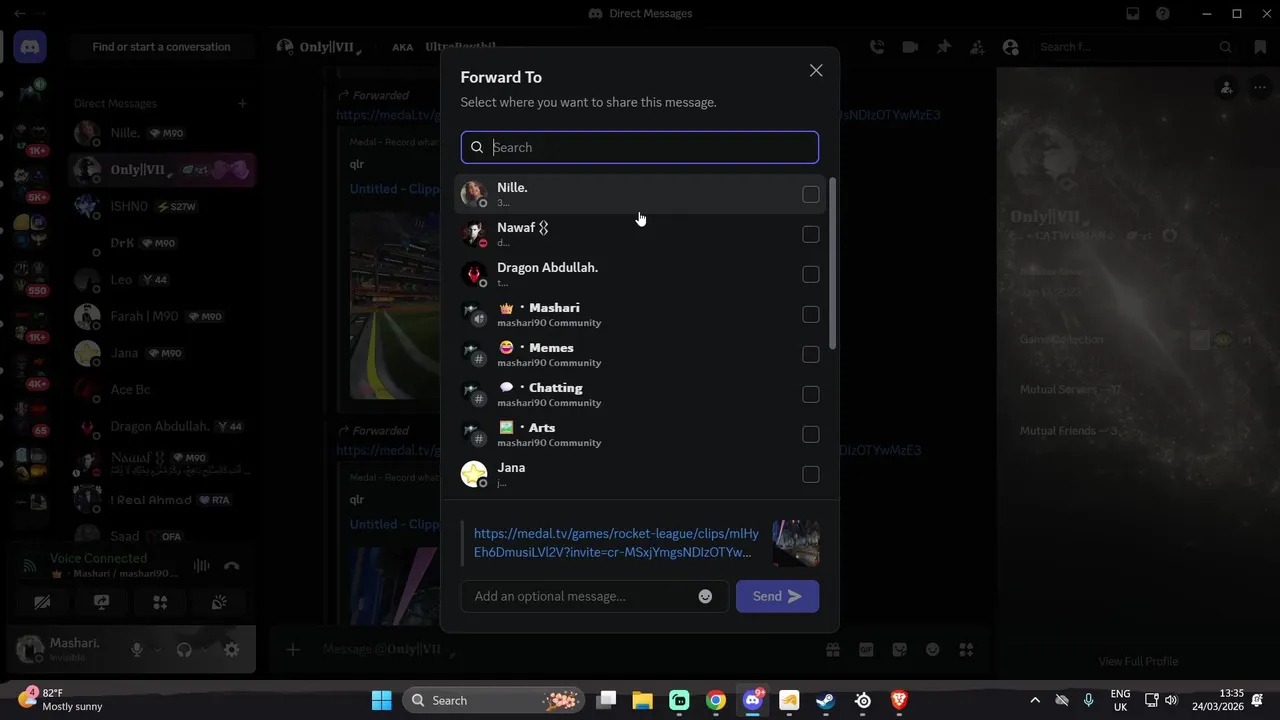Open Steam from the taskbar

coord(825,700)
